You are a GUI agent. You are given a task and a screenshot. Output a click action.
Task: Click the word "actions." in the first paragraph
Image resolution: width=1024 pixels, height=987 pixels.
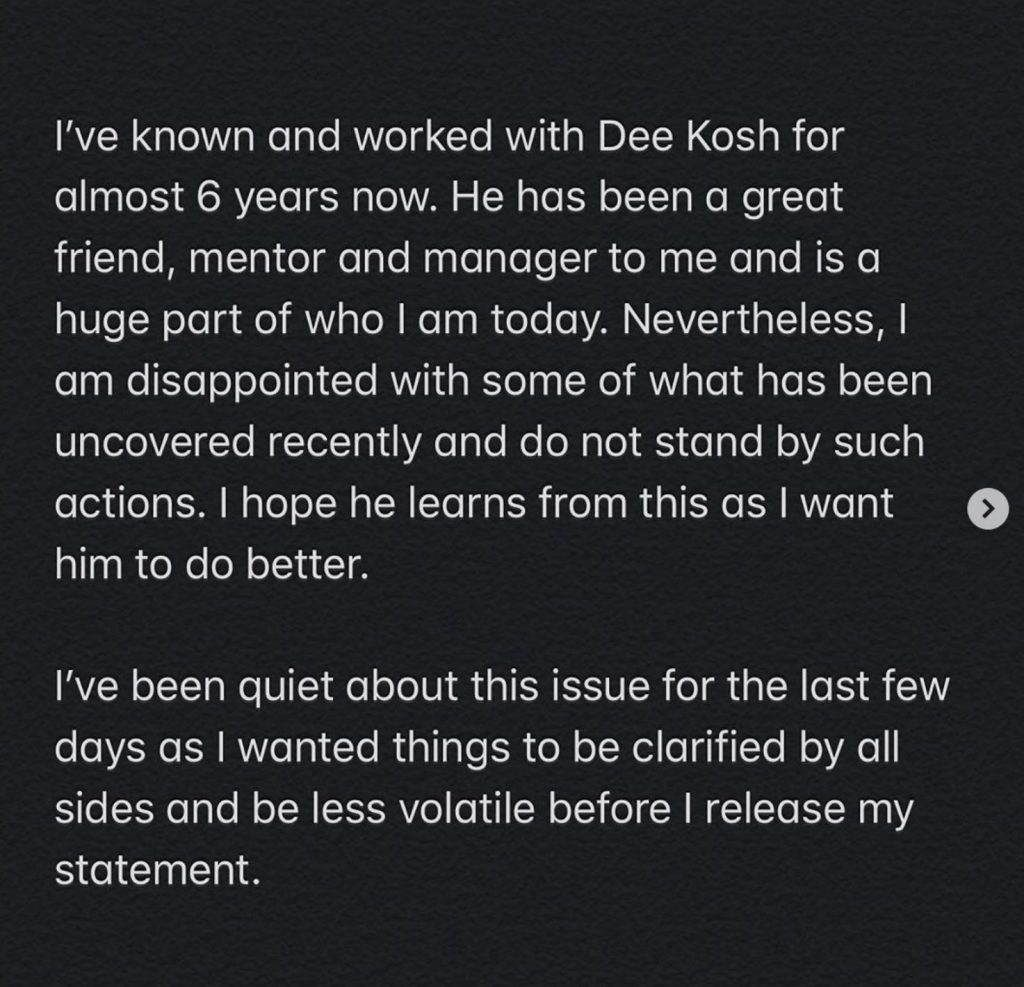pos(126,504)
